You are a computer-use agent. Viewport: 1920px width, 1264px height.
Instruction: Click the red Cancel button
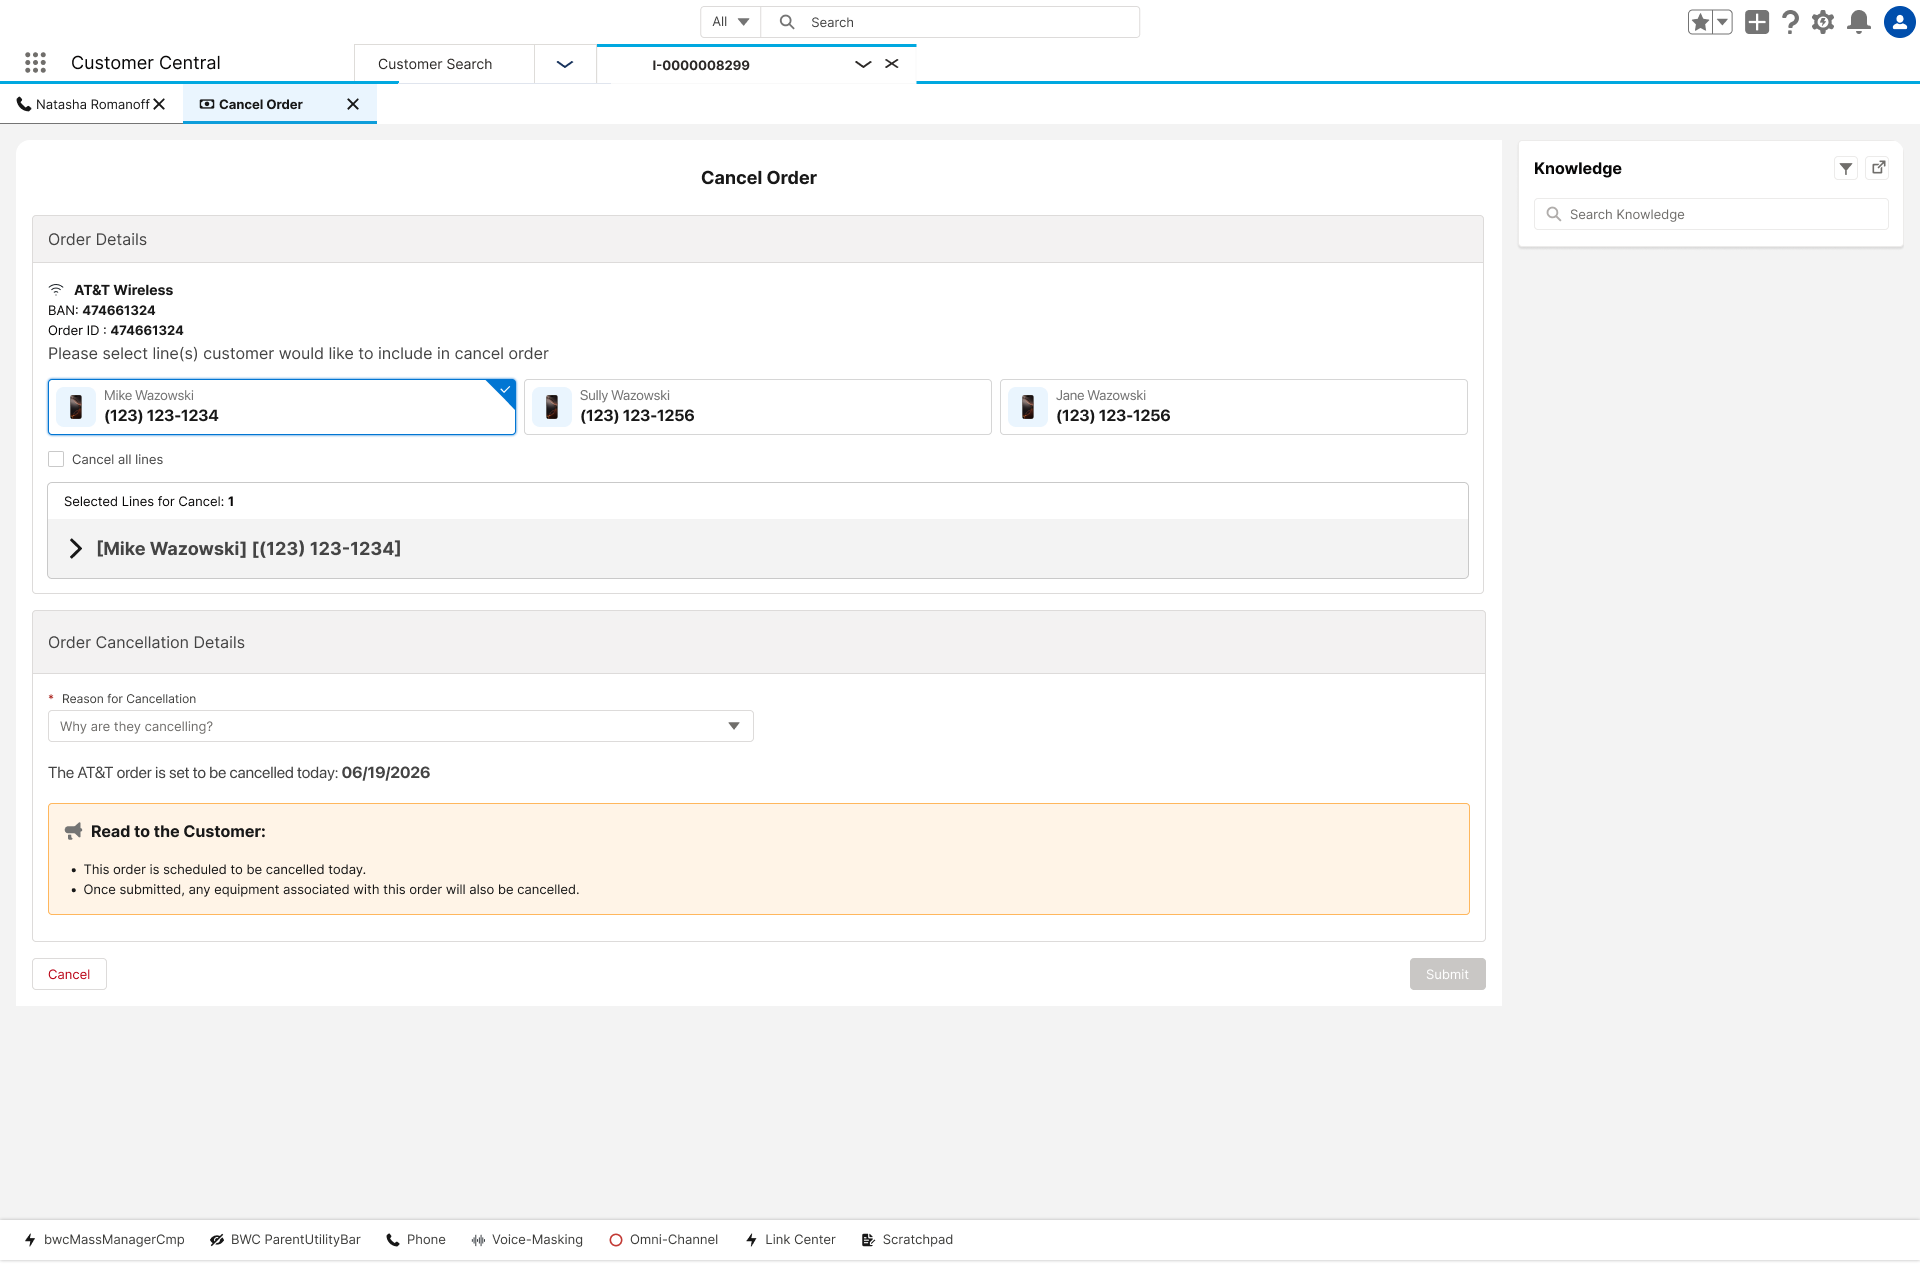pos(69,974)
